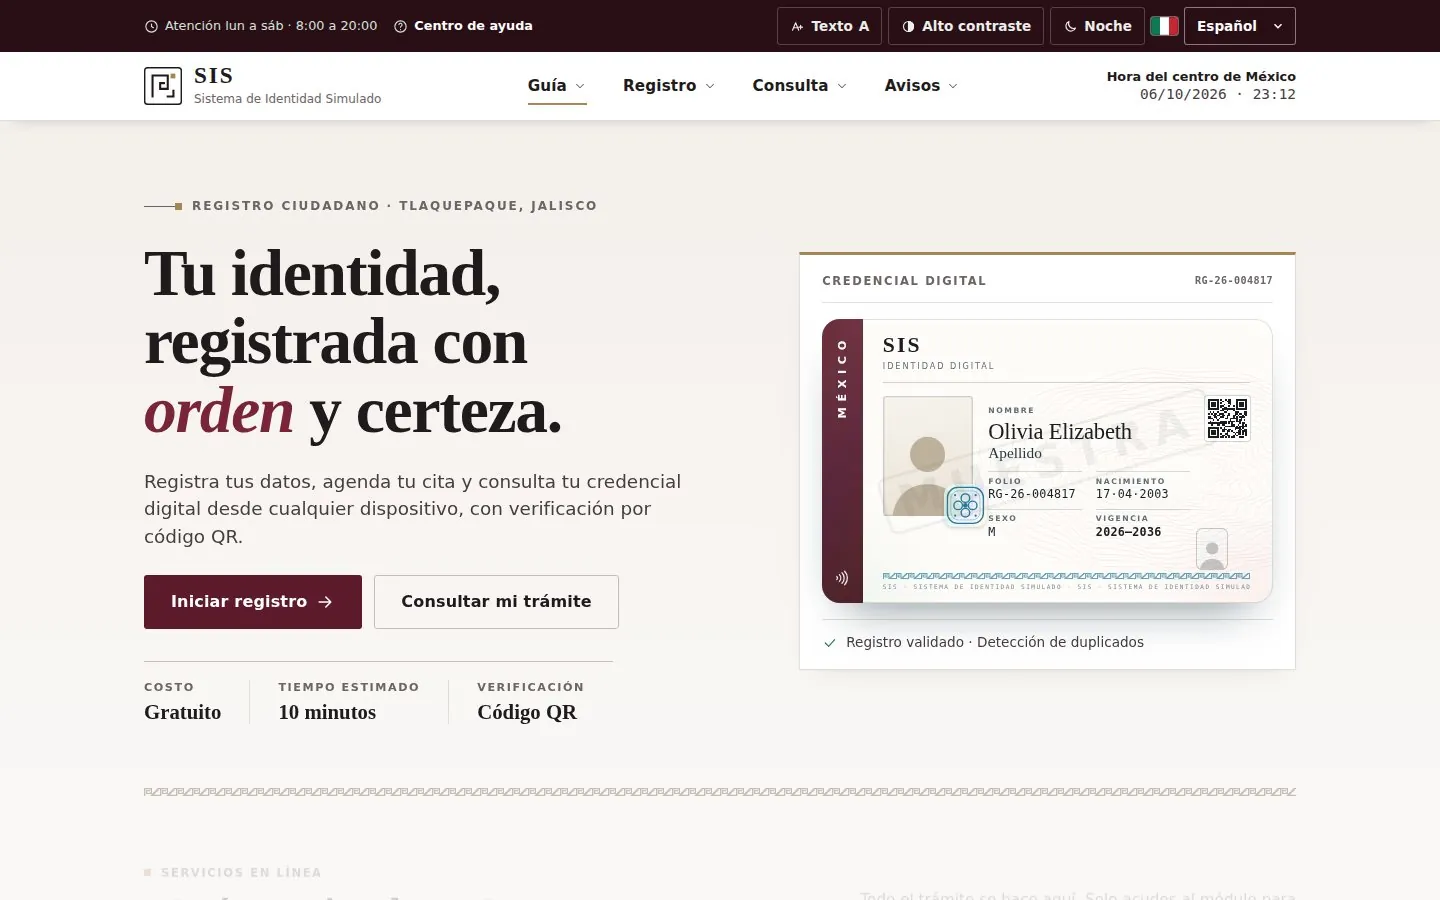Click Consultar mi trámite button
The width and height of the screenshot is (1440, 900).
(496, 602)
